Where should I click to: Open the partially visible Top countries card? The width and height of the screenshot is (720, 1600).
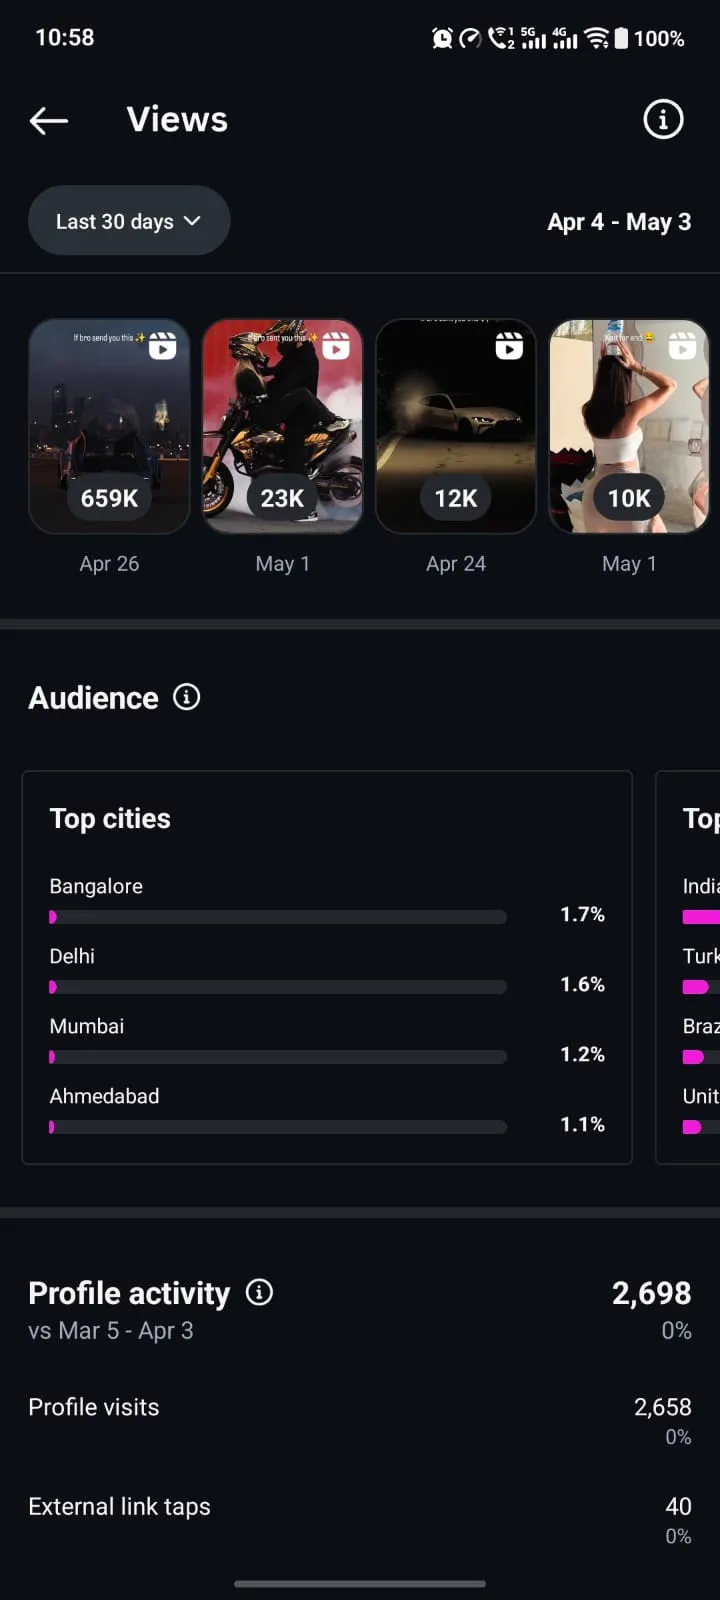[x=688, y=967]
